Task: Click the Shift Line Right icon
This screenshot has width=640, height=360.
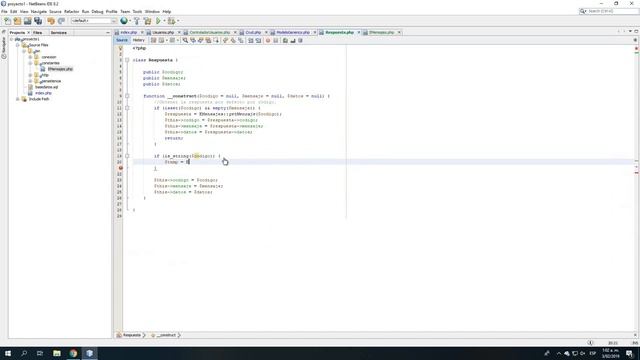Action: click(258, 40)
